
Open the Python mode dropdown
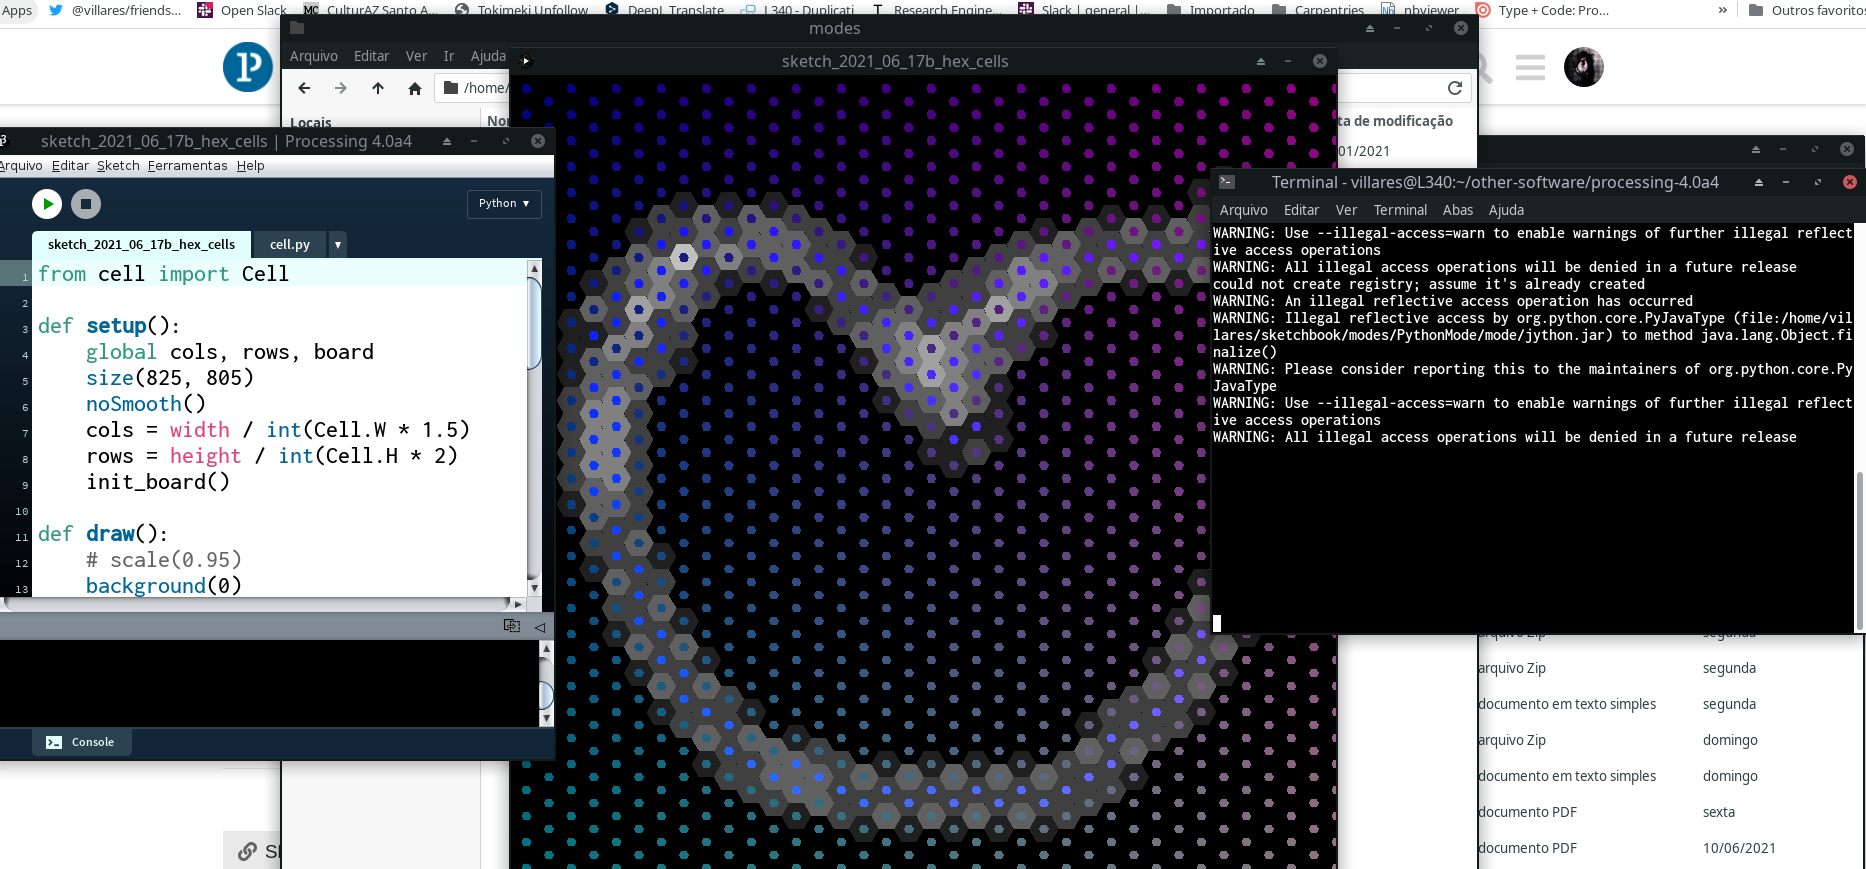(x=503, y=203)
